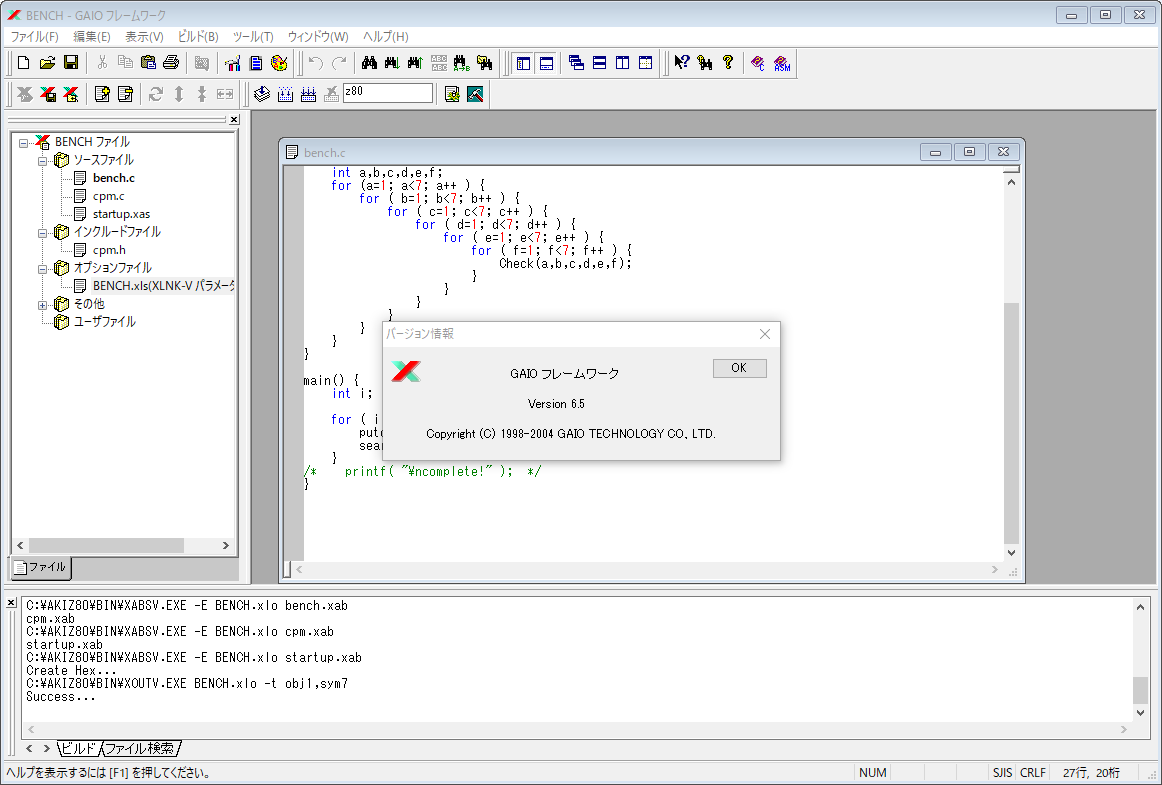Select the ビルド output tab
This screenshot has width=1162, height=785.
(x=78, y=749)
